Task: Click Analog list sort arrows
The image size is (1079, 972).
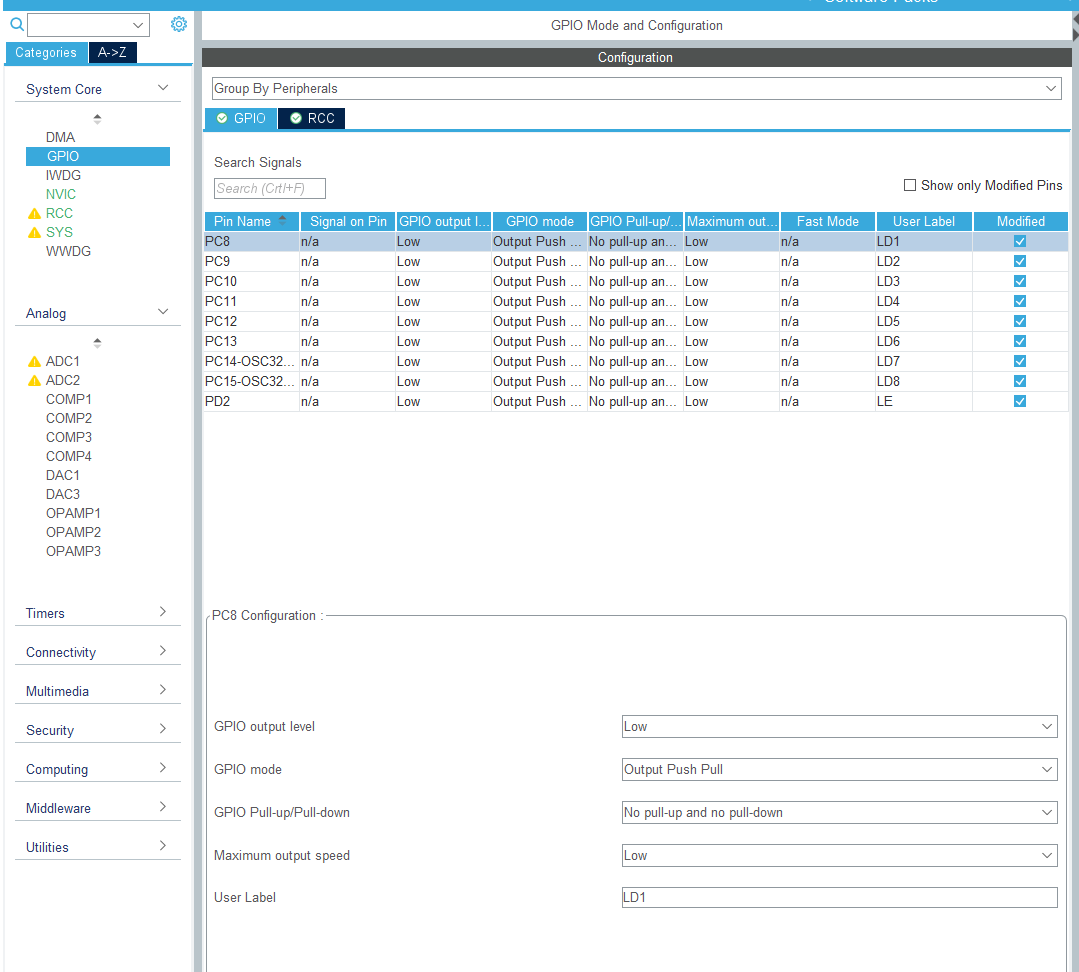Action: tap(98, 343)
